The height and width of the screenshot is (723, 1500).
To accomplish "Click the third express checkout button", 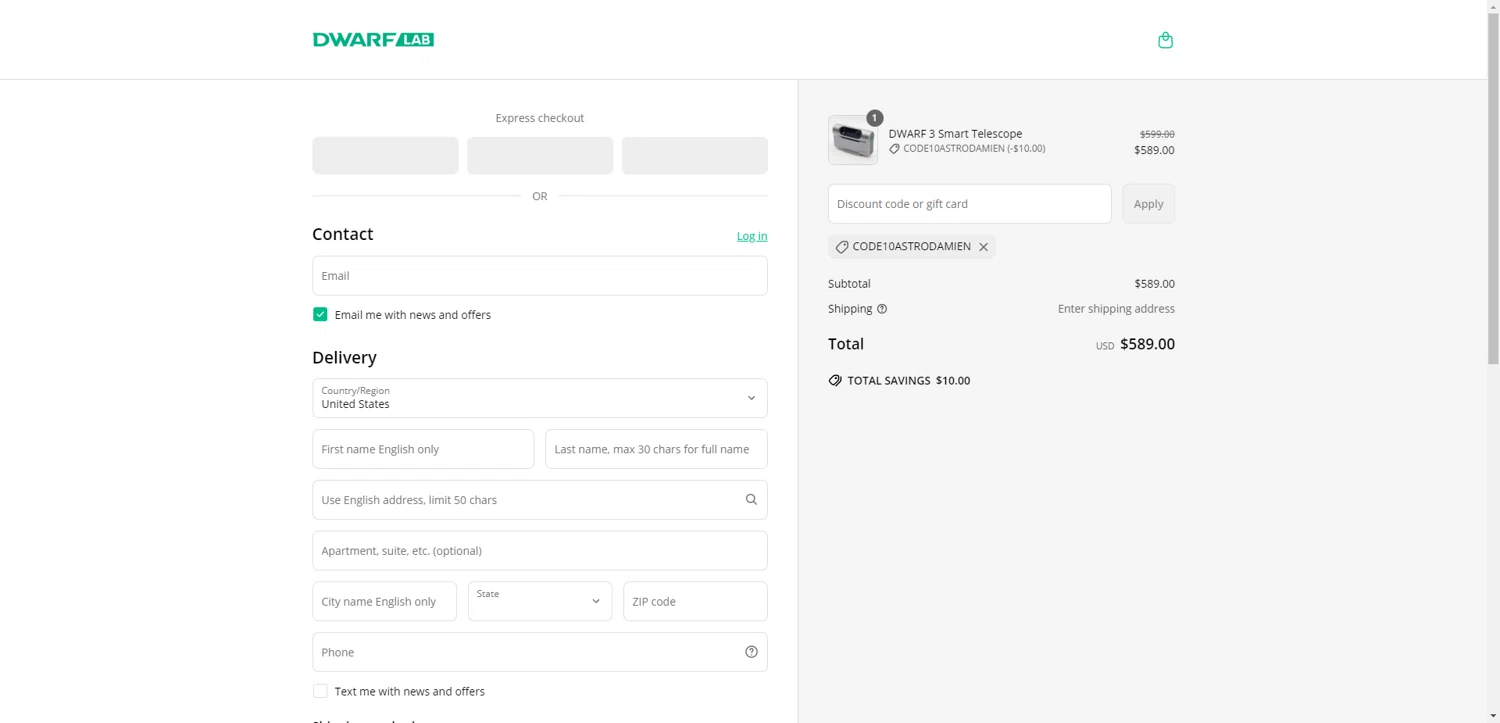I will 695,156.
